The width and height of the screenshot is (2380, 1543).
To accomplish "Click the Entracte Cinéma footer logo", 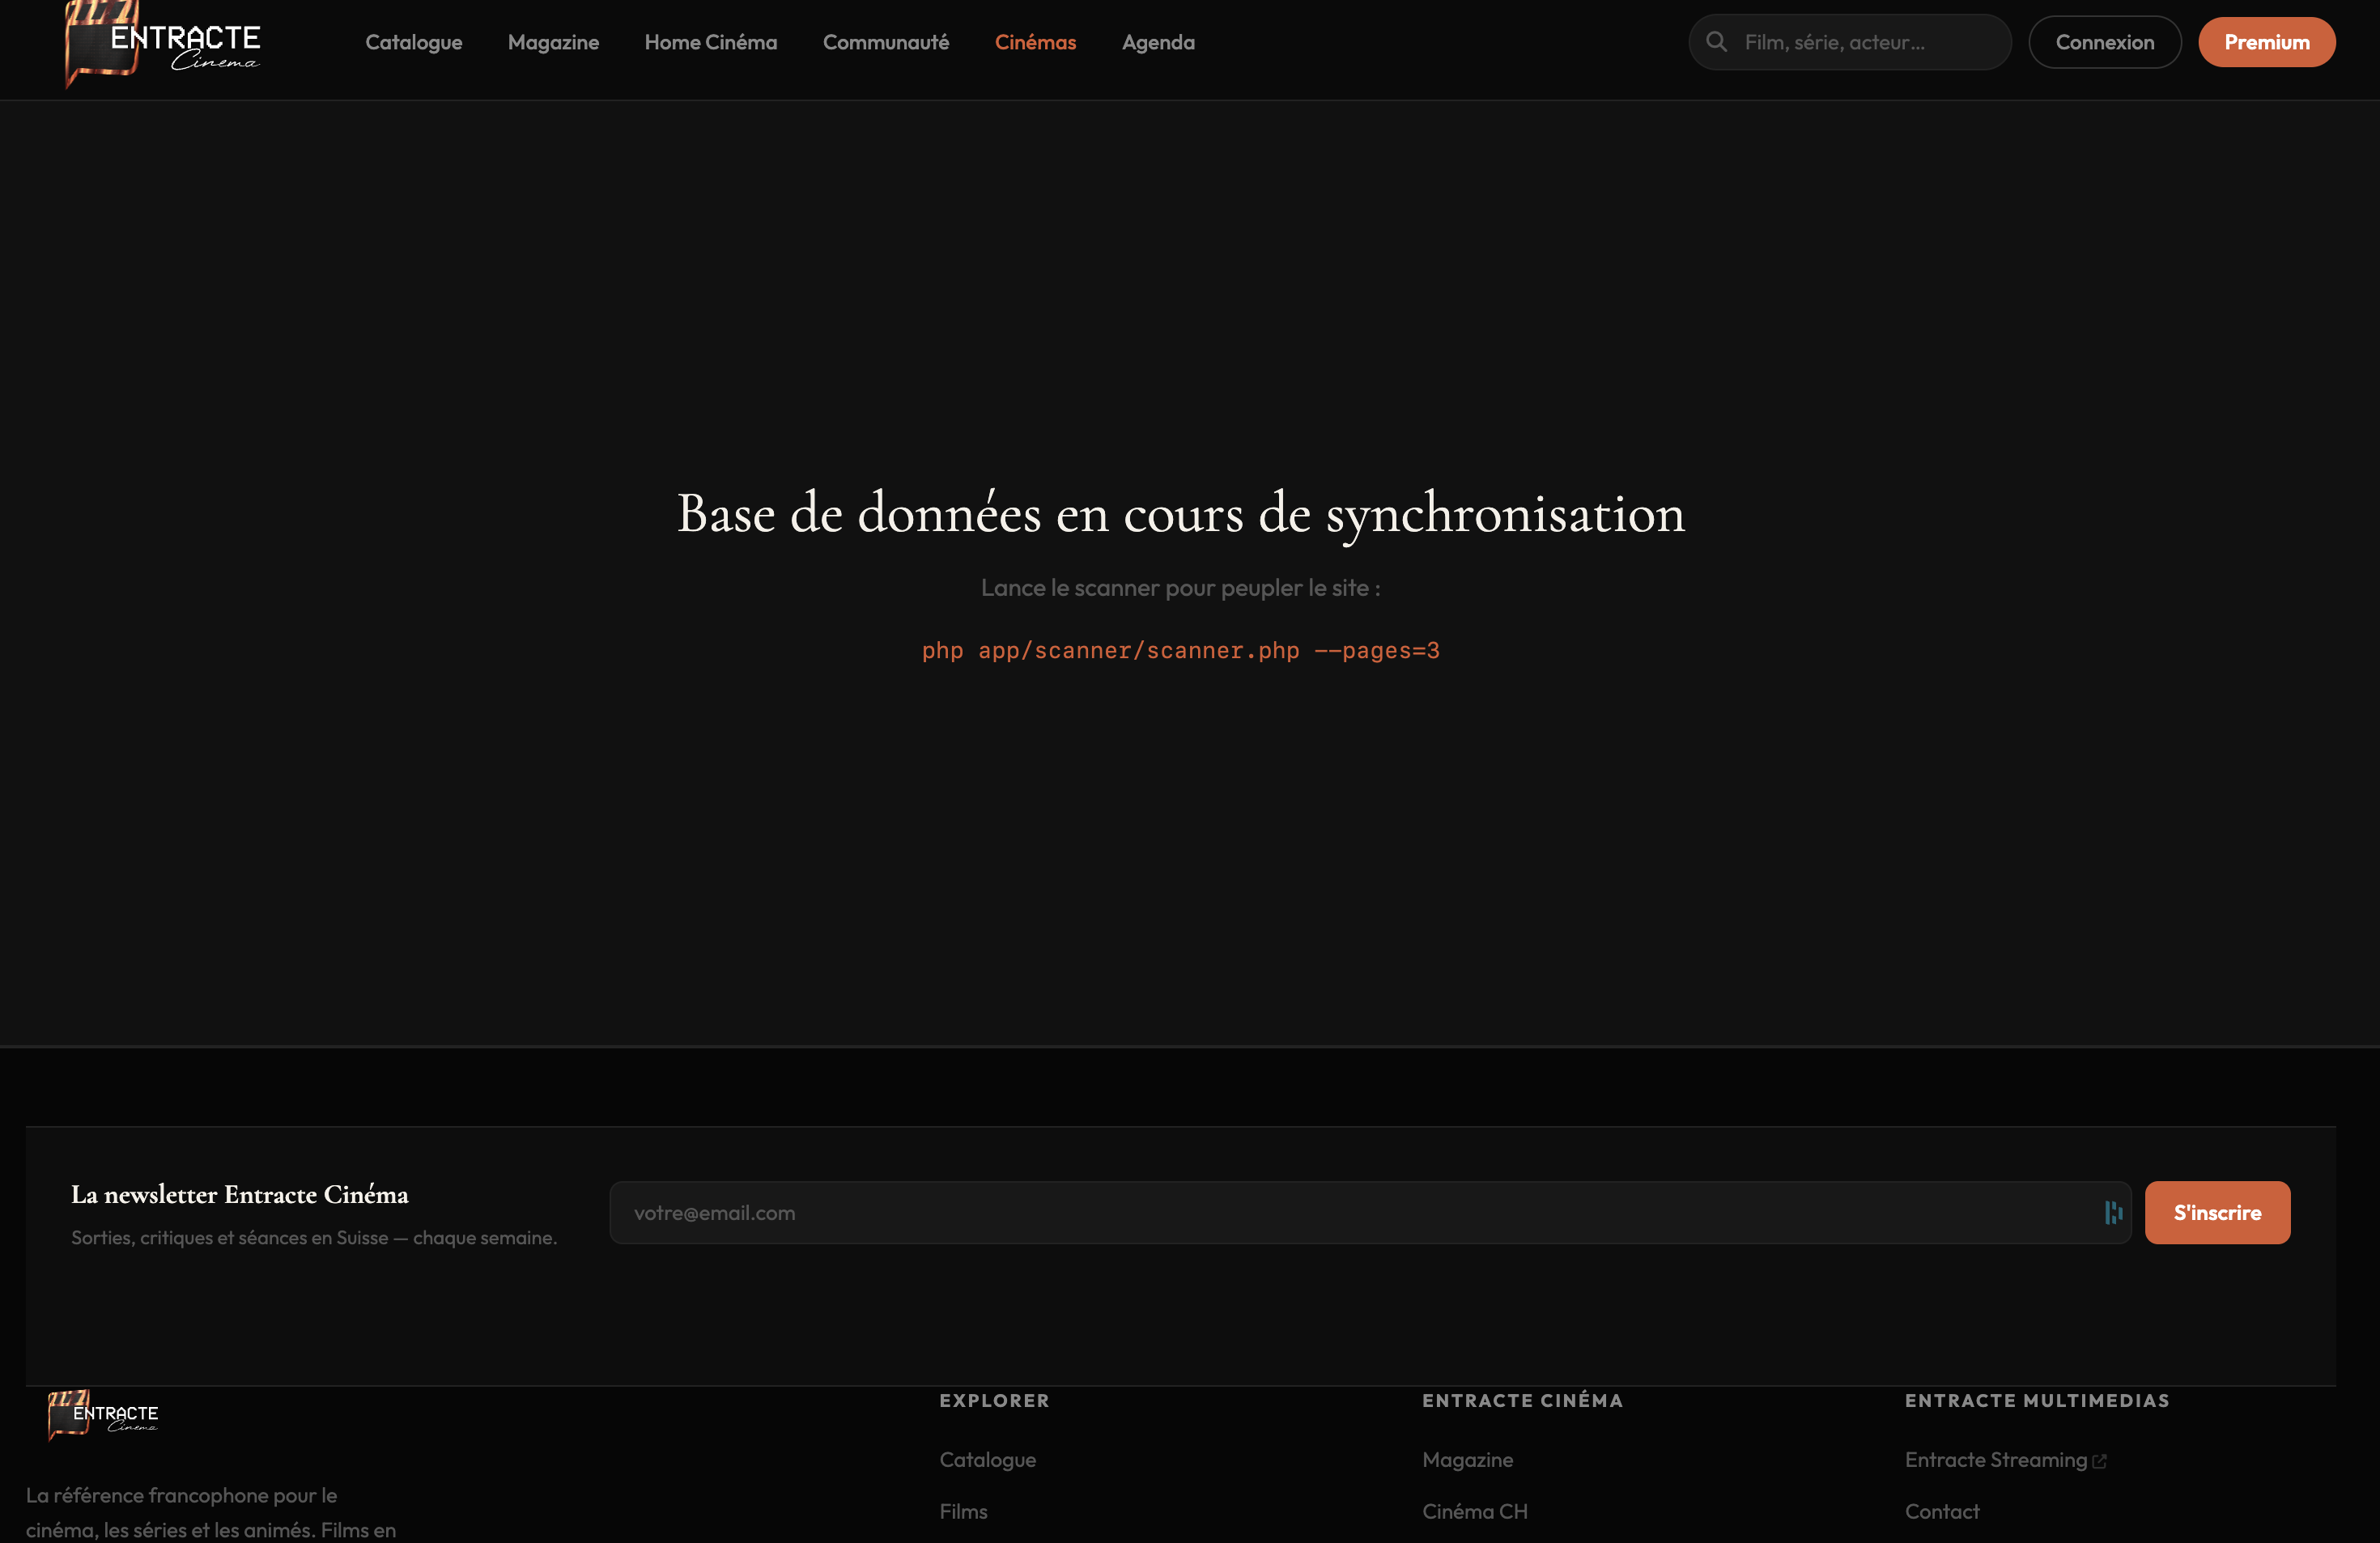I will tap(103, 1414).
